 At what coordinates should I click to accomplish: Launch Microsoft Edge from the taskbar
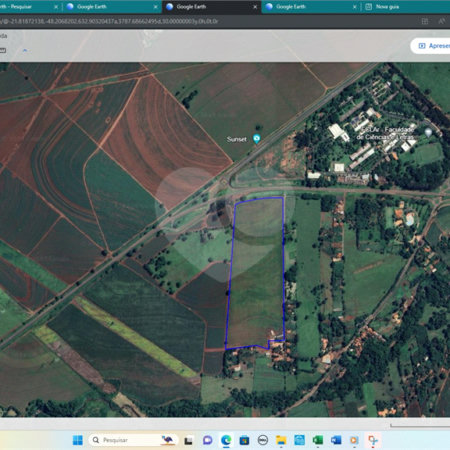click(226, 440)
